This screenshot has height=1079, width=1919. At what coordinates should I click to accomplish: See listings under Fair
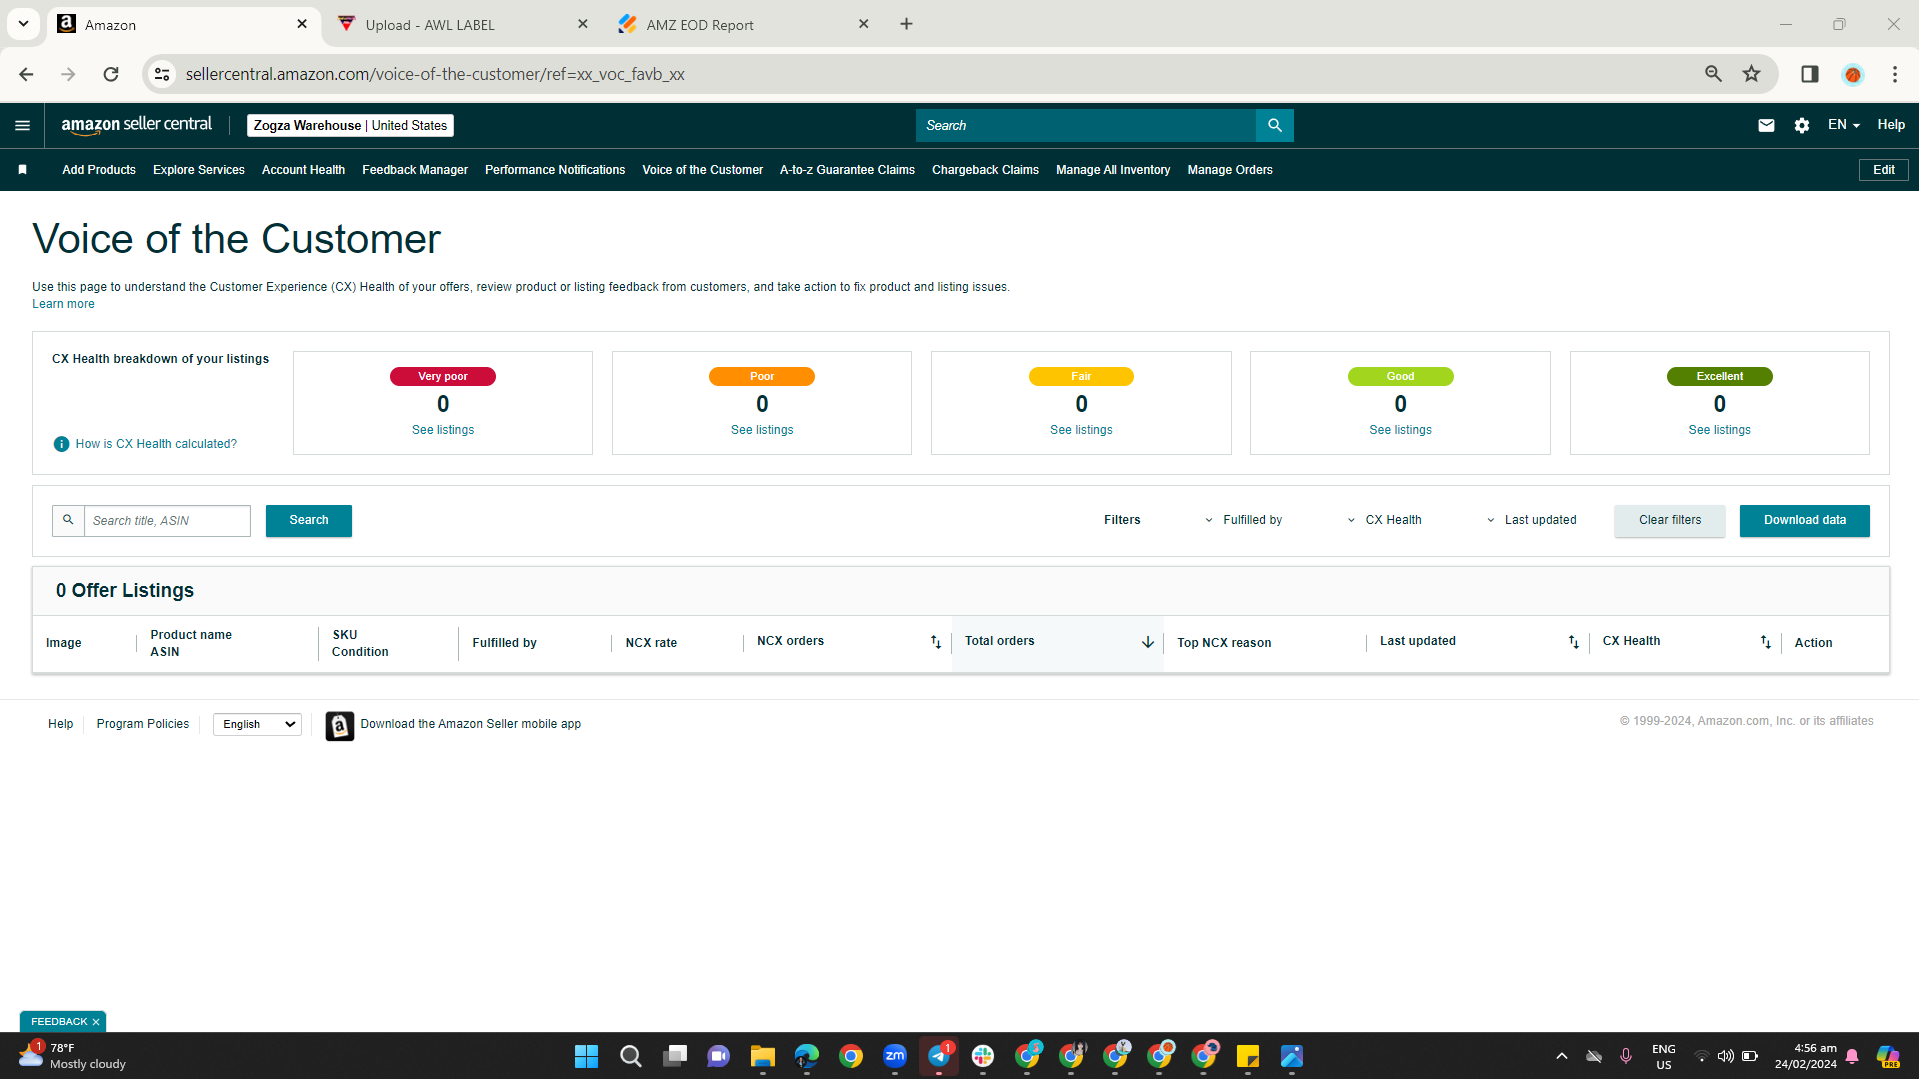tap(1081, 430)
